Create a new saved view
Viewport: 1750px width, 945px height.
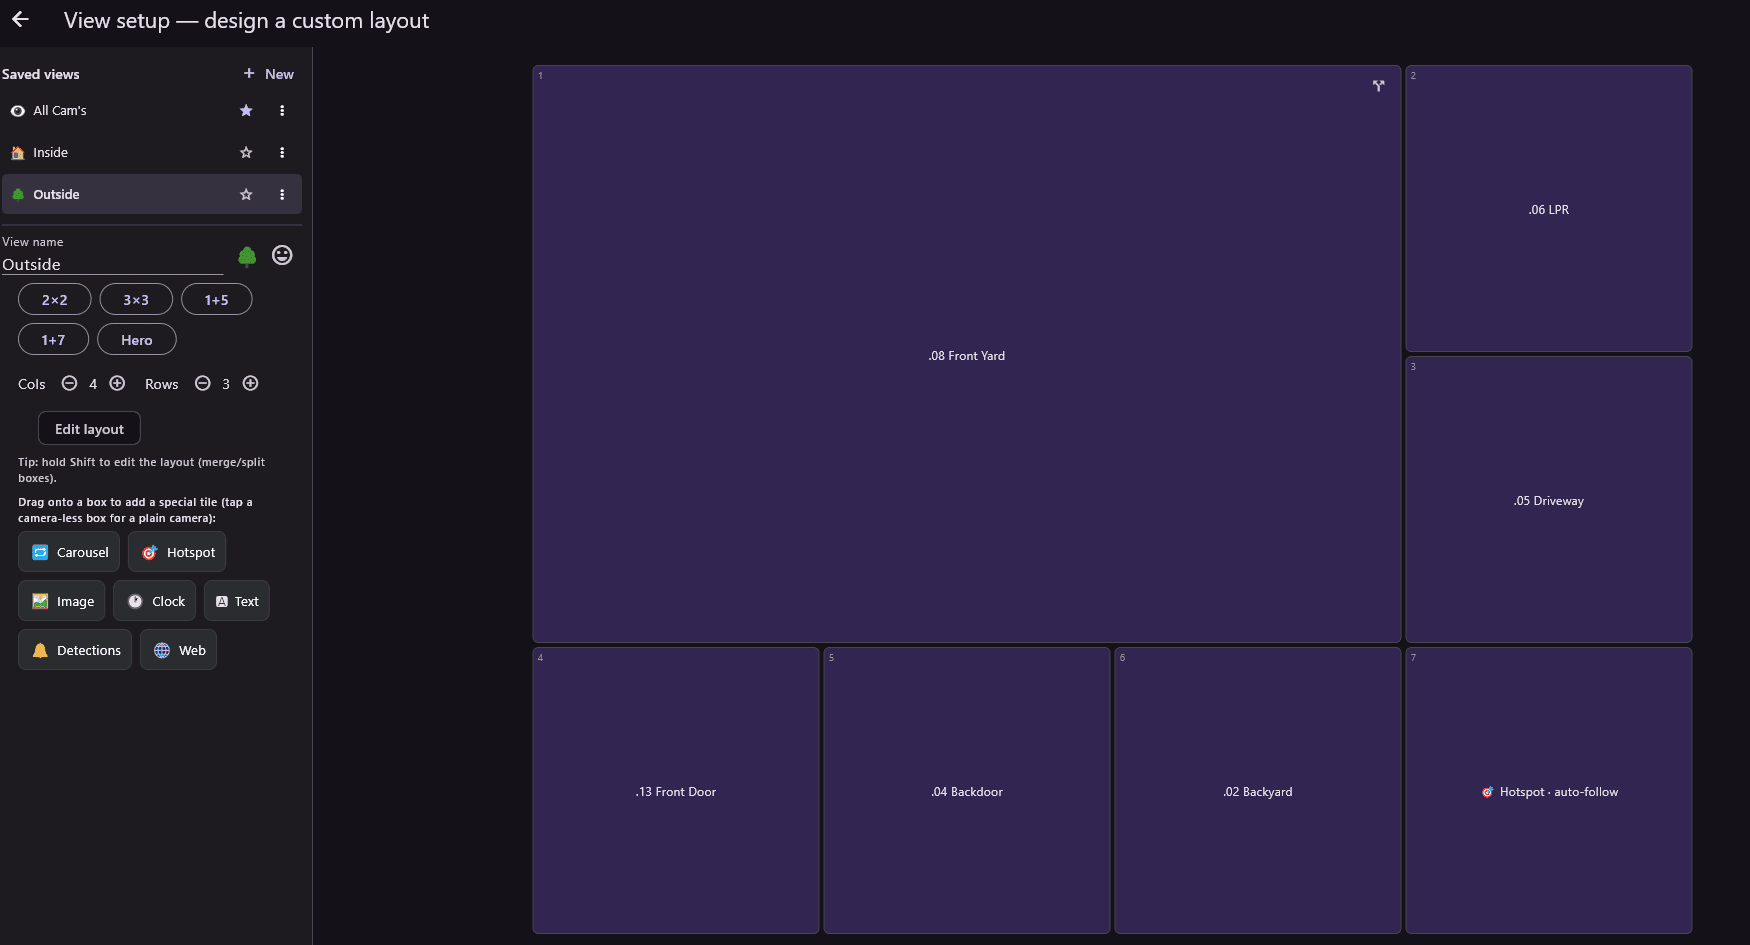[x=269, y=74]
